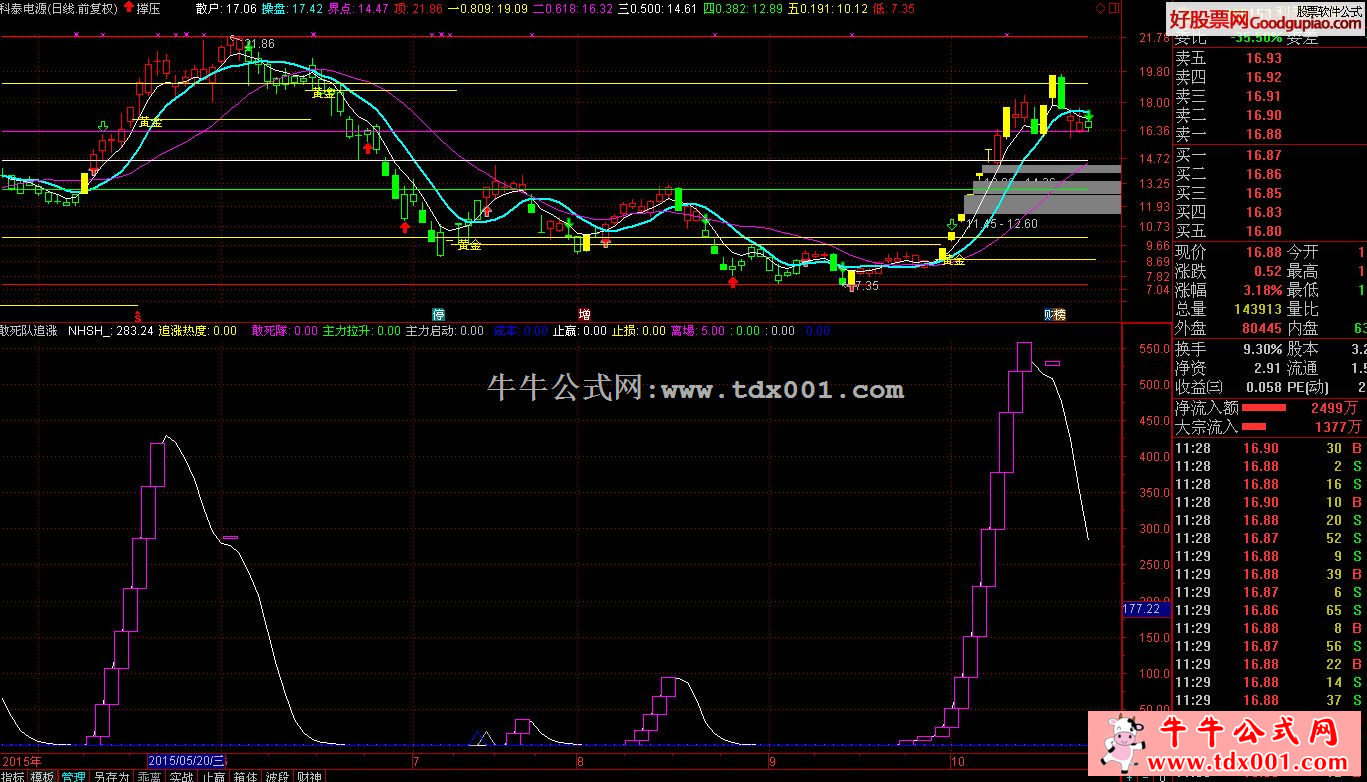
Task: Click the red up-arrow before 撑压
Action: pos(129,7)
